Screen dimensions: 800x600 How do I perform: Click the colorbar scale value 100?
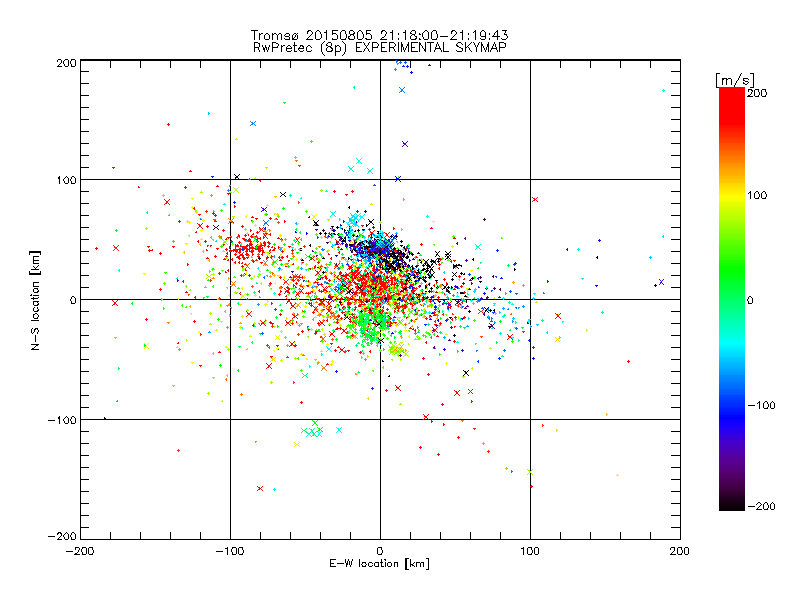757,195
